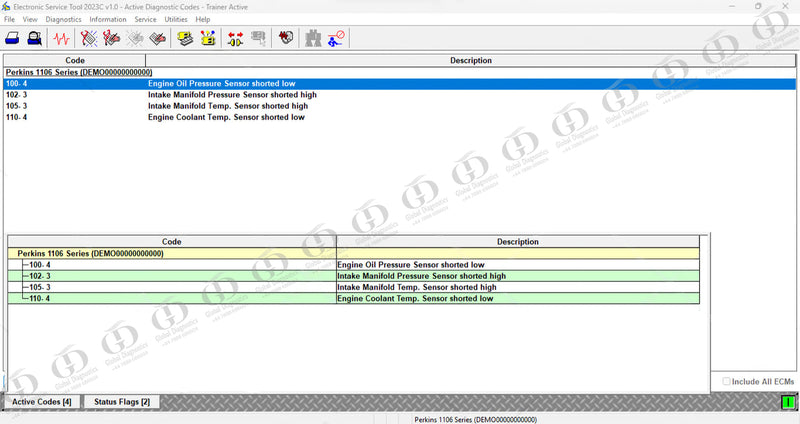This screenshot has height=424, width=800.
Task: Click the upper Description column header
Action: (x=470, y=60)
